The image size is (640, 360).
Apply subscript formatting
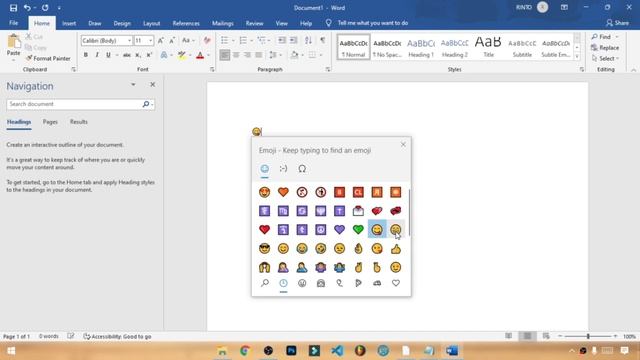pyautogui.click(x=138, y=55)
